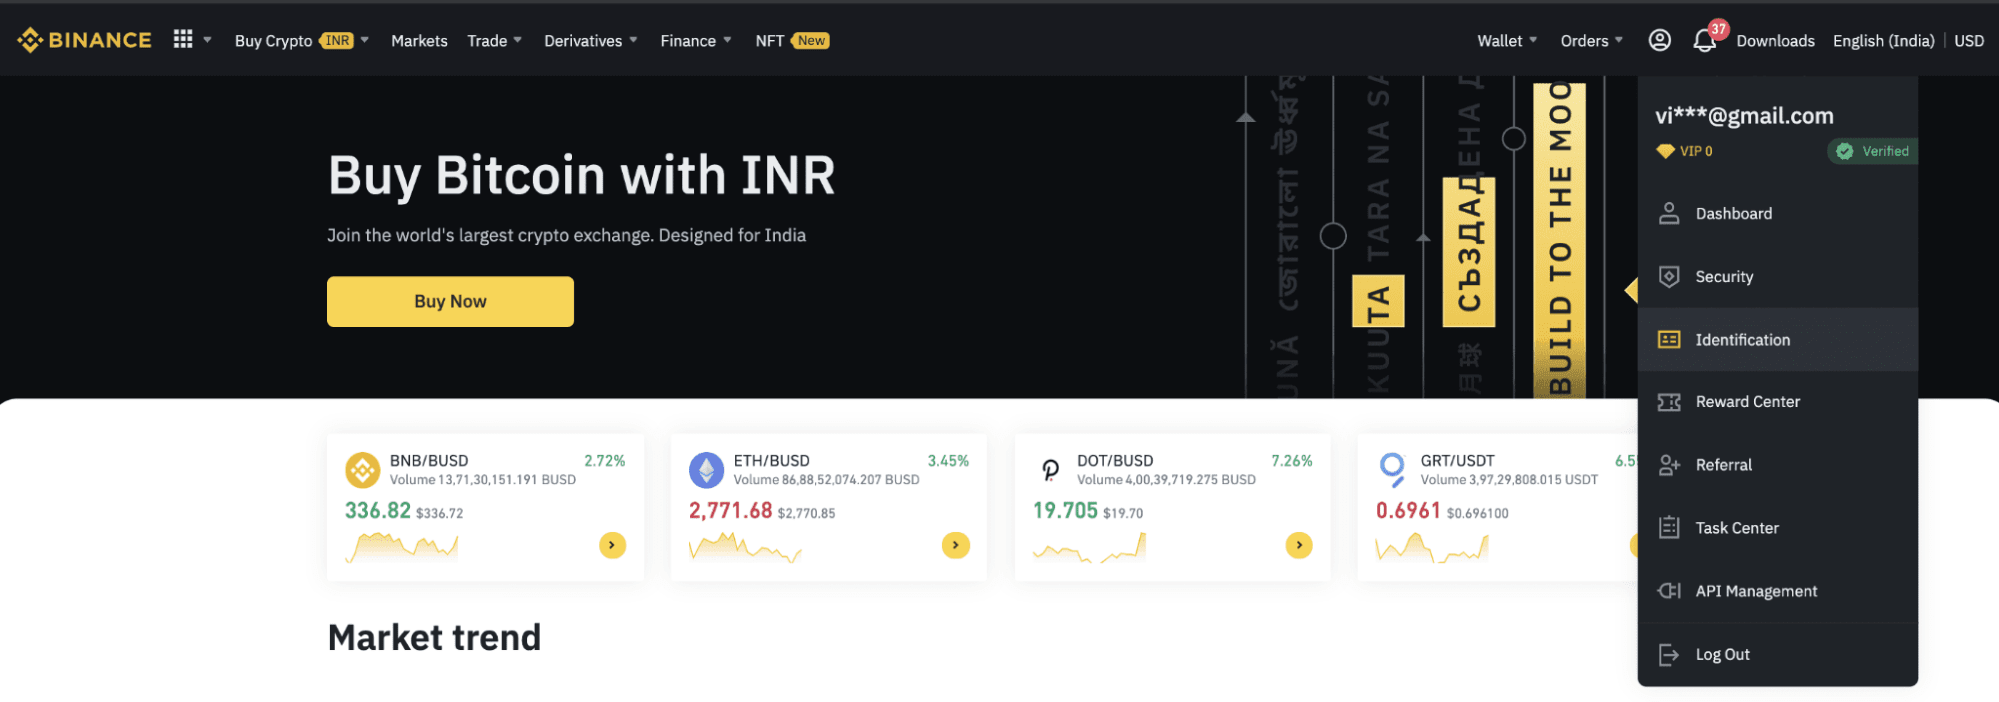Click the ETH coin icon

click(706, 470)
